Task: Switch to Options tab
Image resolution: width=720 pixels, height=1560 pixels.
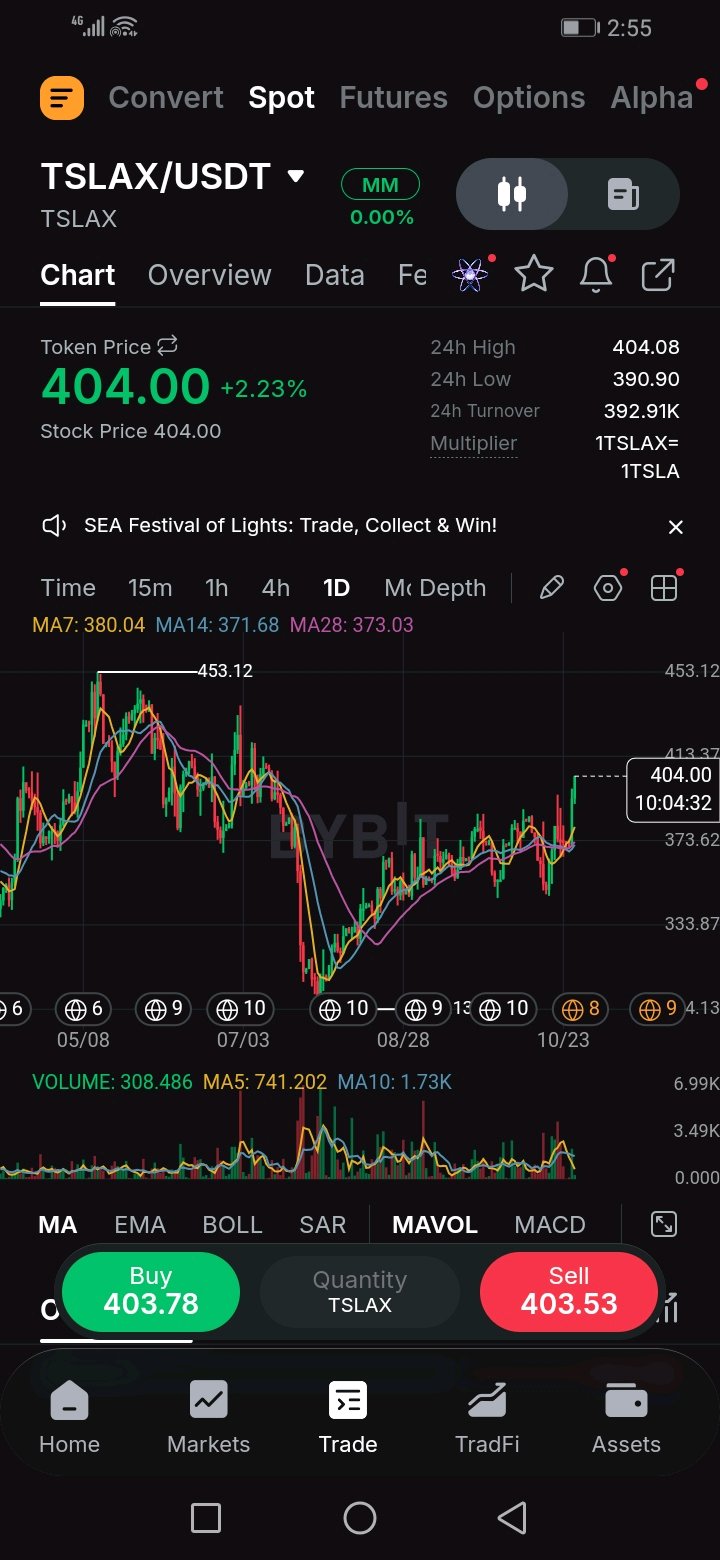Action: coord(529,97)
